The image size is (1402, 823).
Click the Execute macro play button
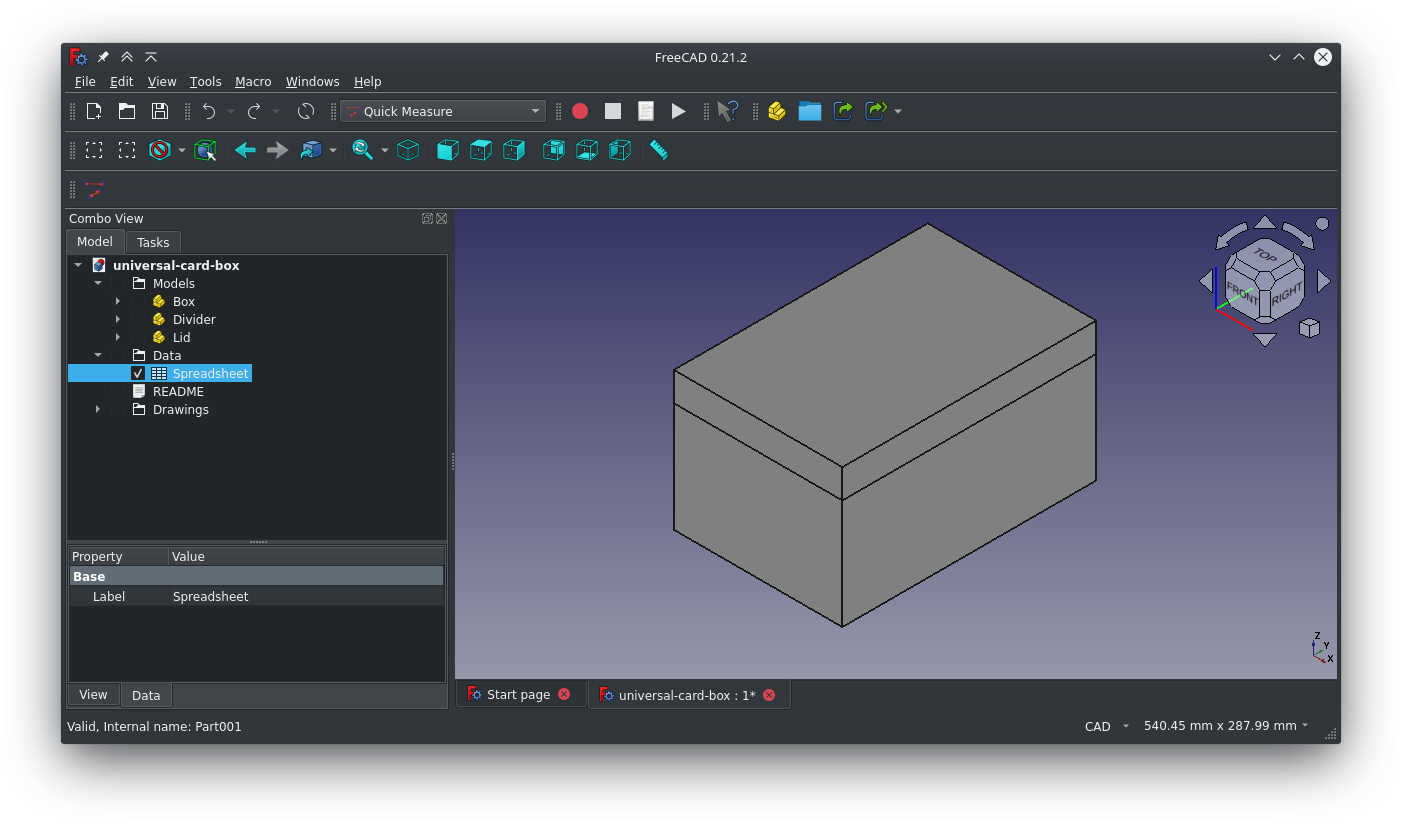coord(678,111)
